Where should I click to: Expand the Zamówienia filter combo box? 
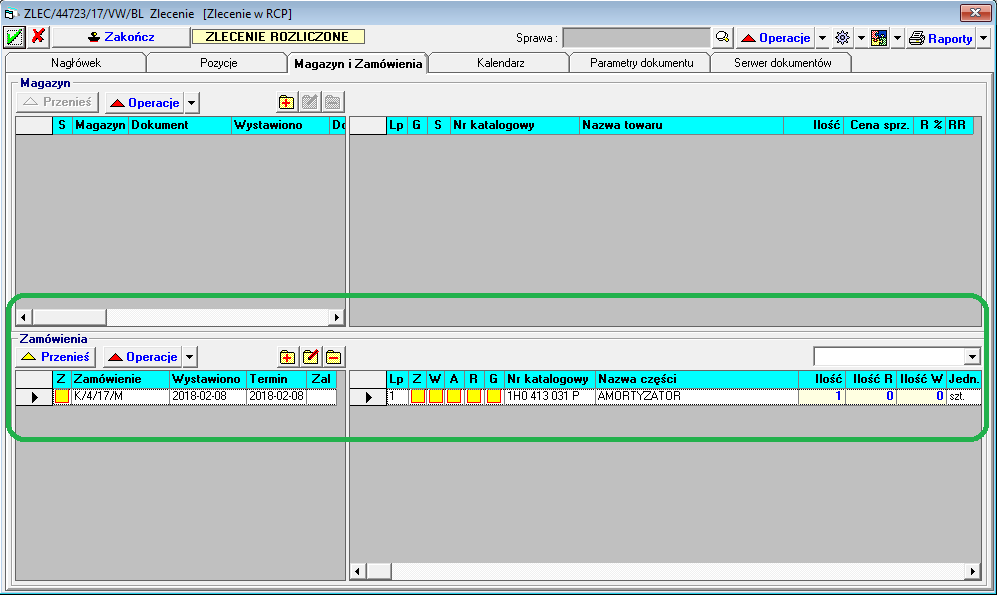click(972, 357)
